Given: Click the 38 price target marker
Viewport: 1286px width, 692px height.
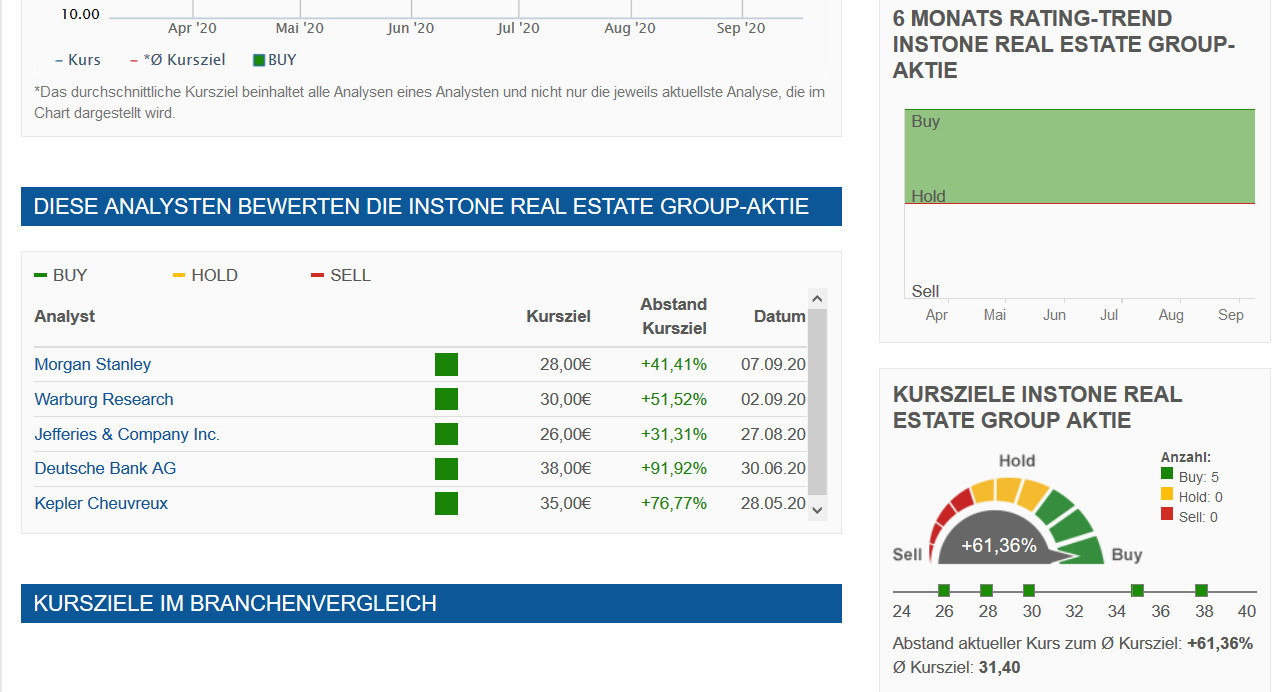Looking at the screenshot, I should 1201,591.
